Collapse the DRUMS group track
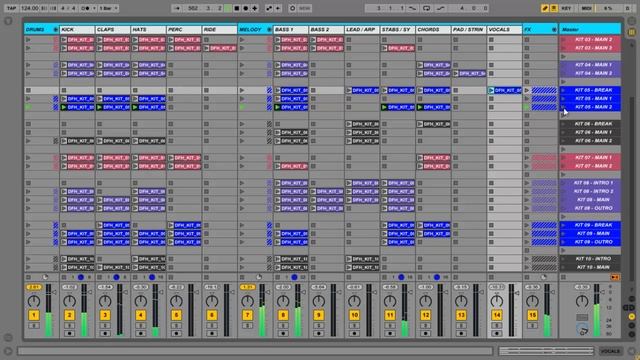 [x=55, y=30]
